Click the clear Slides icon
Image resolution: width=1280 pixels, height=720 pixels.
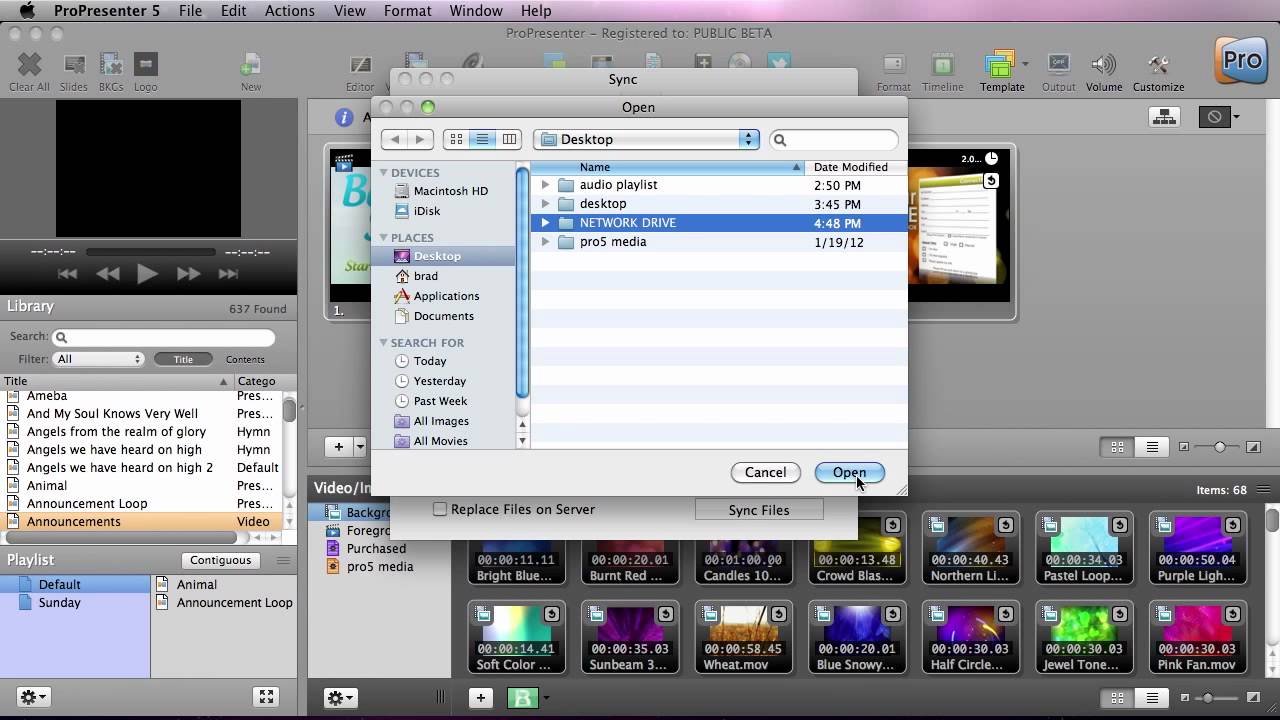(x=74, y=66)
